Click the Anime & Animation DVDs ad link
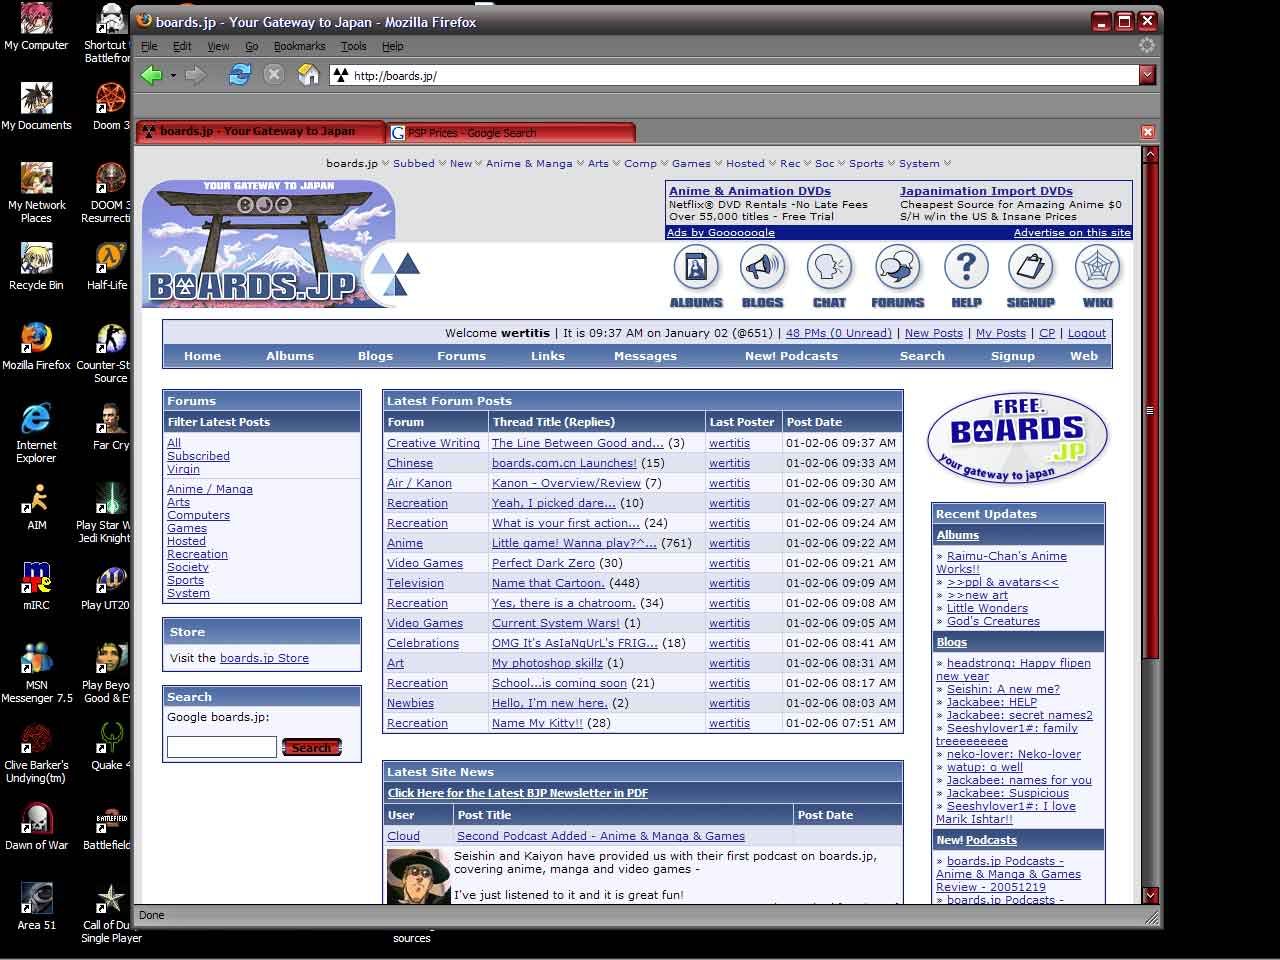The width and height of the screenshot is (1280, 960). pos(750,191)
